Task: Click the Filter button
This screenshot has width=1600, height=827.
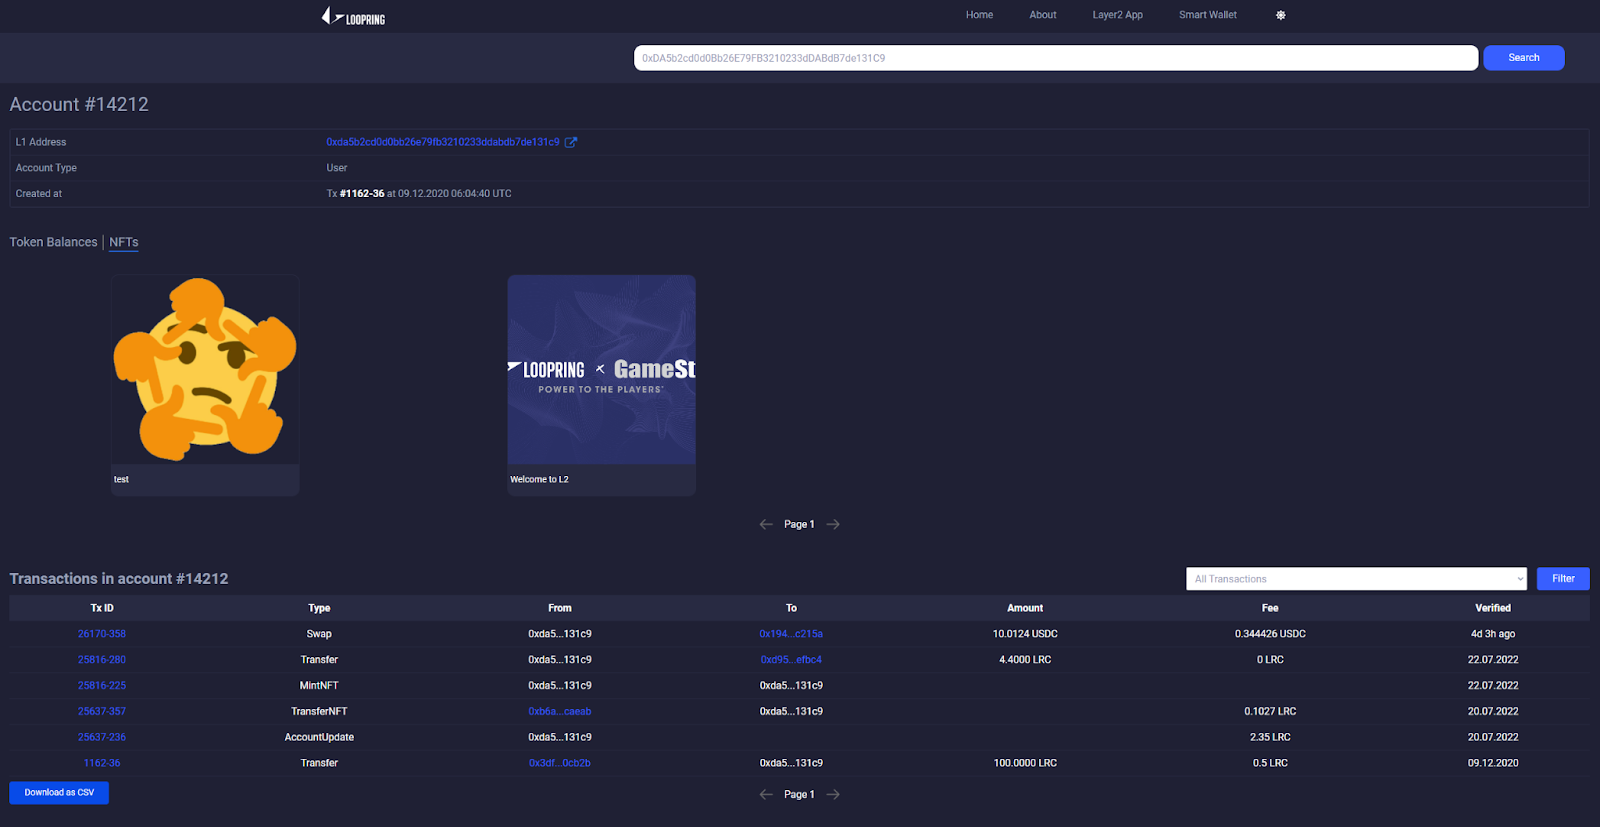Action: pos(1562,579)
